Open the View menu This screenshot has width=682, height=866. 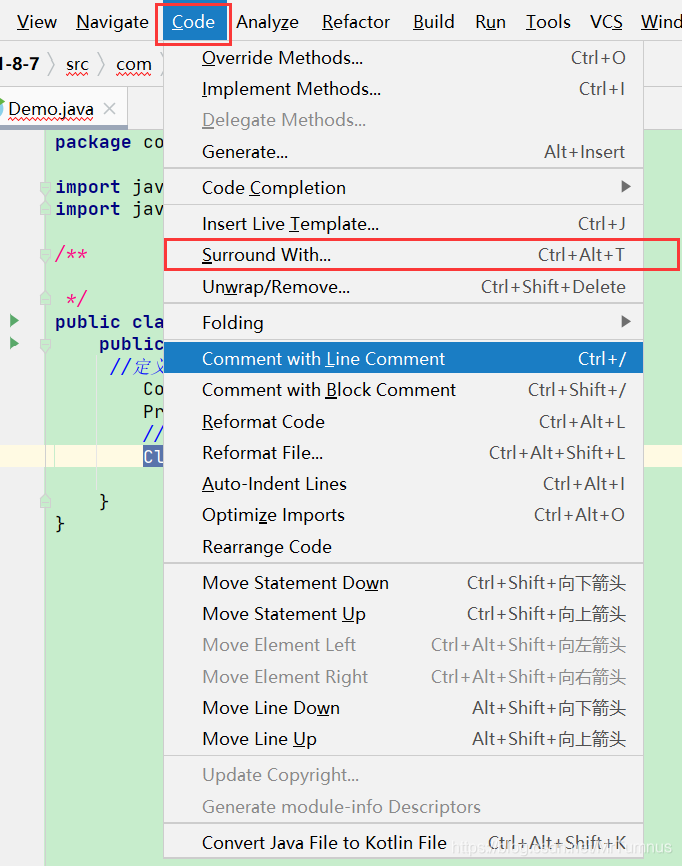pos(36,22)
